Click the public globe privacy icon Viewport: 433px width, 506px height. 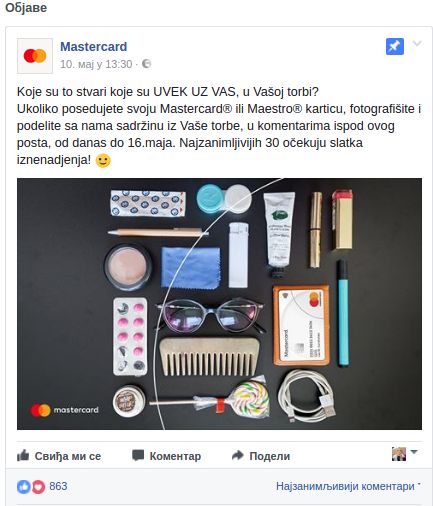click(146, 64)
